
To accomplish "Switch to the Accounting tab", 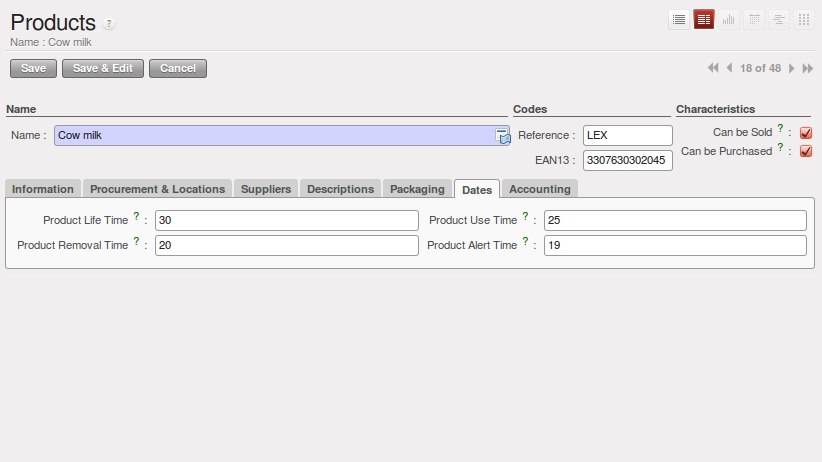I will click(539, 189).
